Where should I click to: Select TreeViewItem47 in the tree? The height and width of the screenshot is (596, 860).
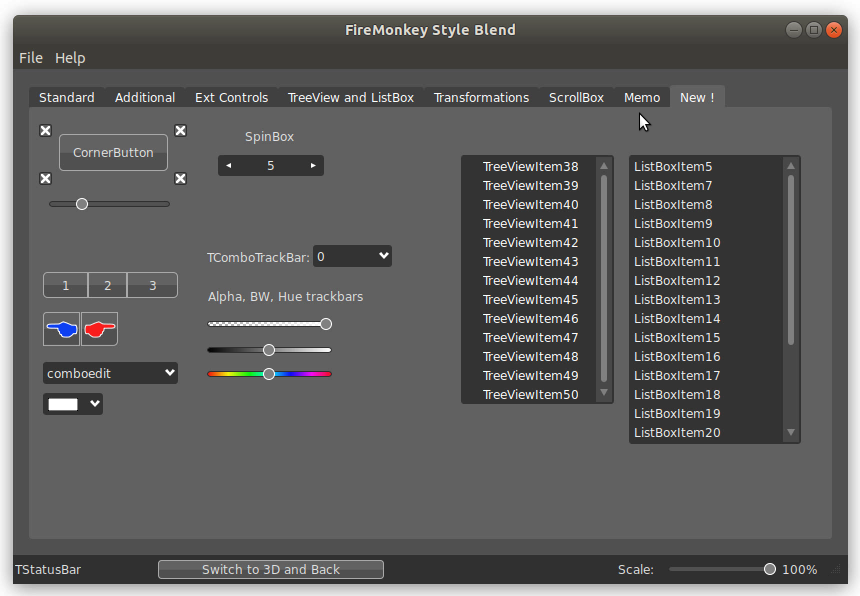tap(530, 338)
